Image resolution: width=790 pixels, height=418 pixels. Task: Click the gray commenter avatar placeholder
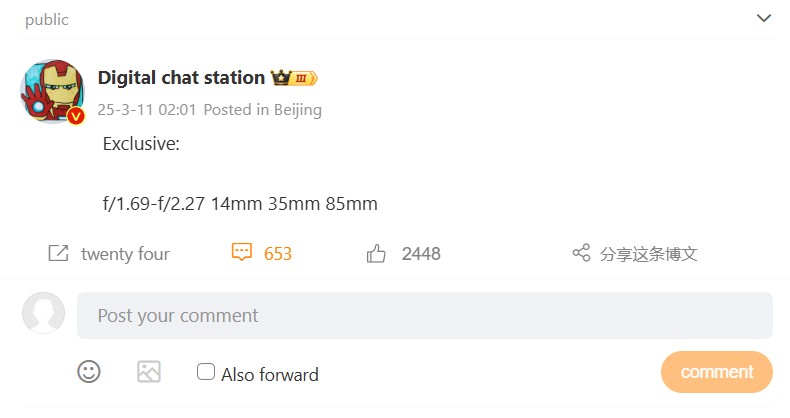click(x=43, y=313)
